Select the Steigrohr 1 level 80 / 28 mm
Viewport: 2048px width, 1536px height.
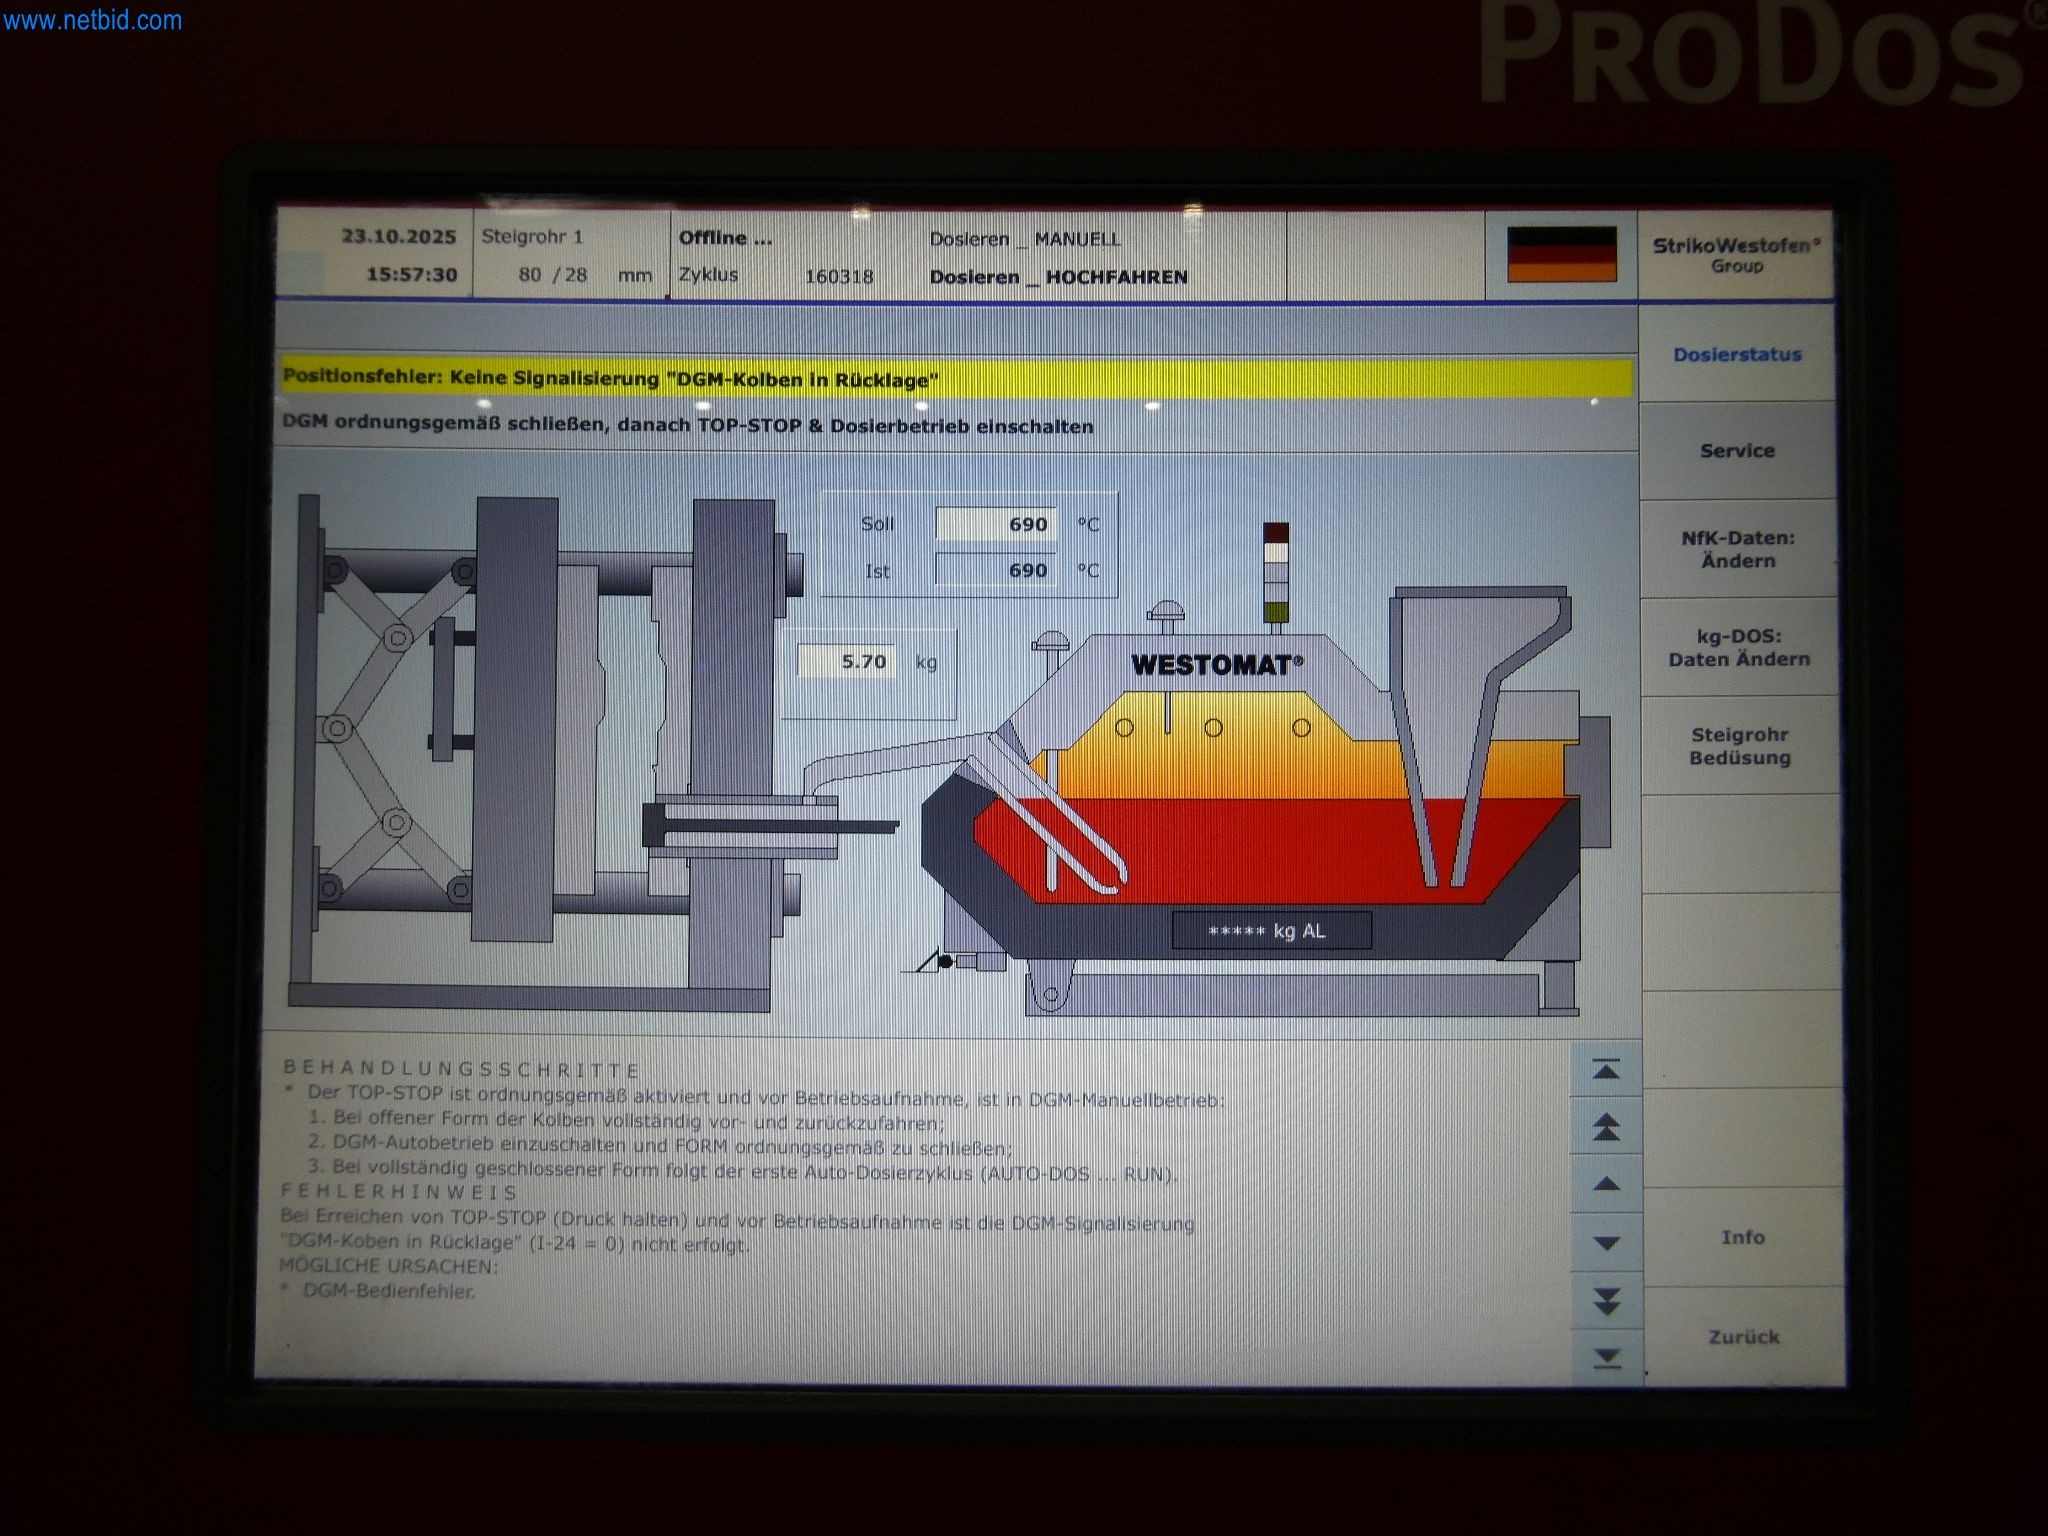tap(584, 275)
